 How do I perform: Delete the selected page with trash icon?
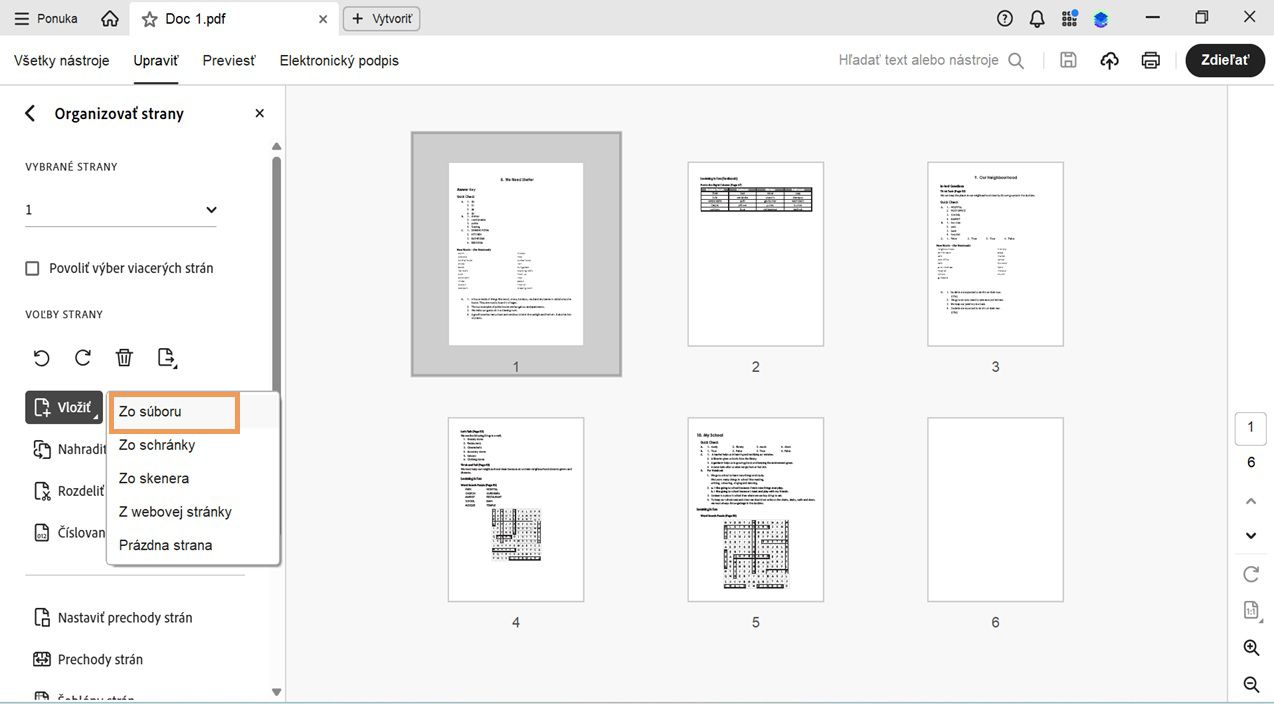point(124,358)
